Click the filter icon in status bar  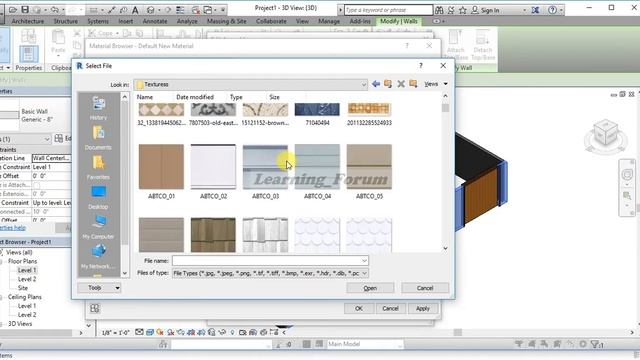tap(596, 344)
